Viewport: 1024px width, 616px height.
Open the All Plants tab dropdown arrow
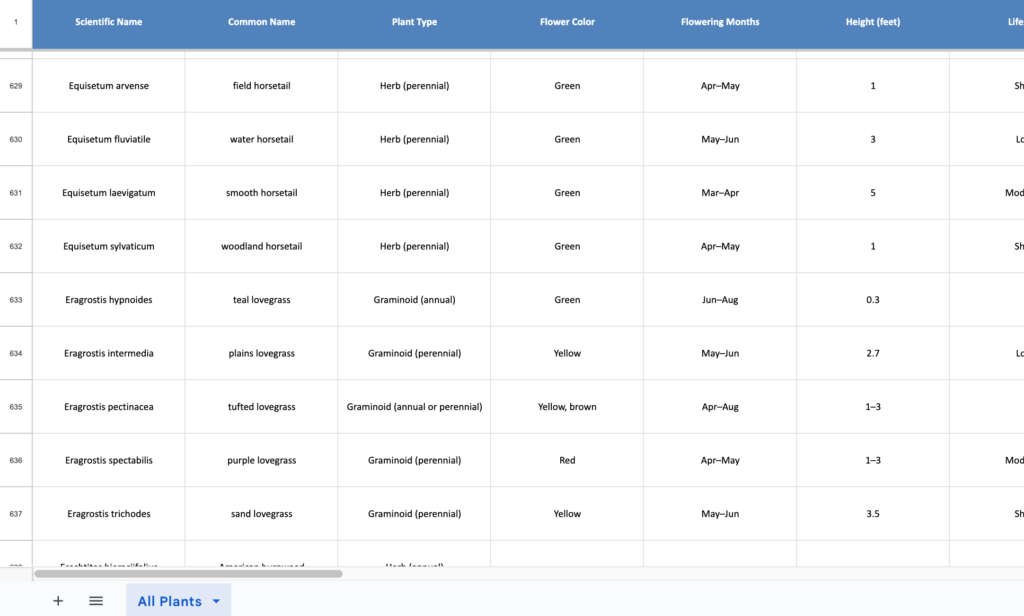click(216, 601)
